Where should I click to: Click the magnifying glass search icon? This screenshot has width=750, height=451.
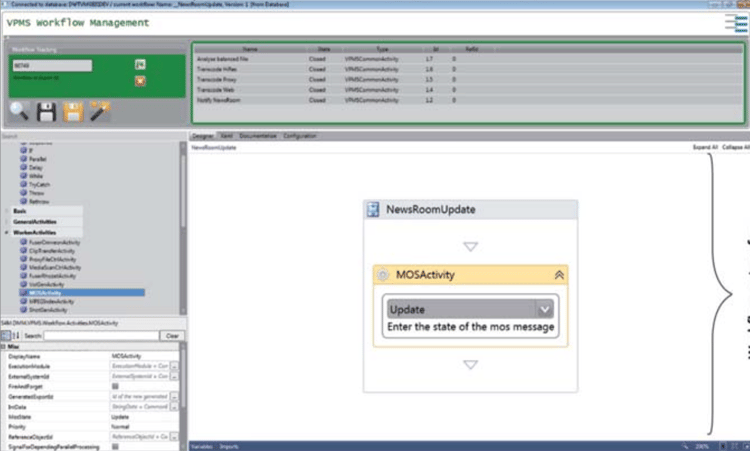tap(19, 110)
